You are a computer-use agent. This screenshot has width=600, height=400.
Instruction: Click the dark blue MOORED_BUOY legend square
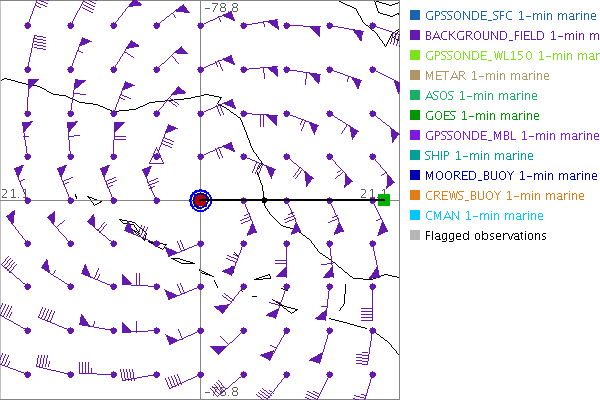tap(416, 175)
